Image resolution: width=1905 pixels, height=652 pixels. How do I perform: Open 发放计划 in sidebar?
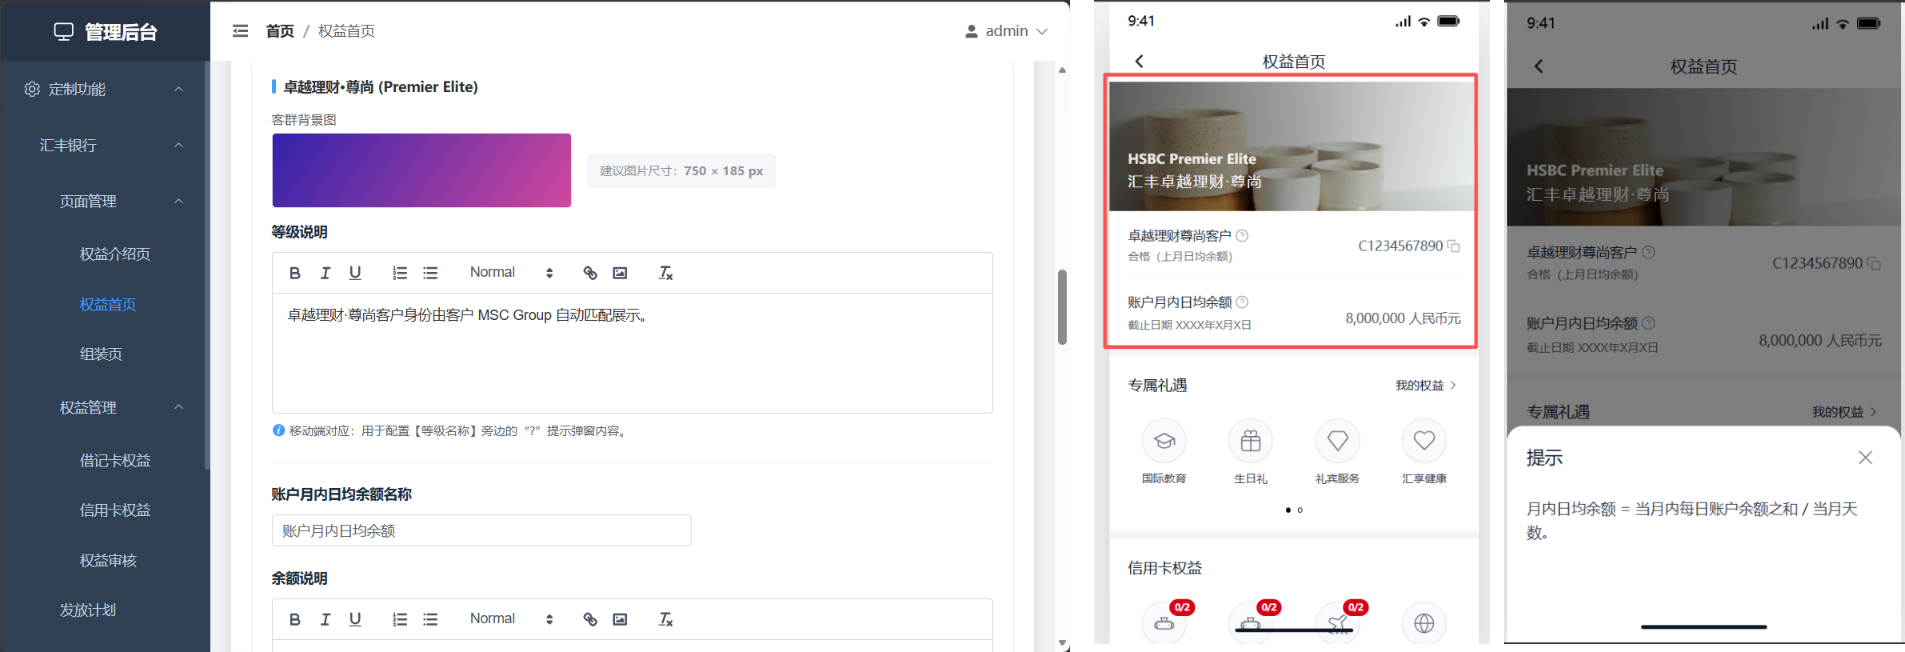(x=88, y=610)
